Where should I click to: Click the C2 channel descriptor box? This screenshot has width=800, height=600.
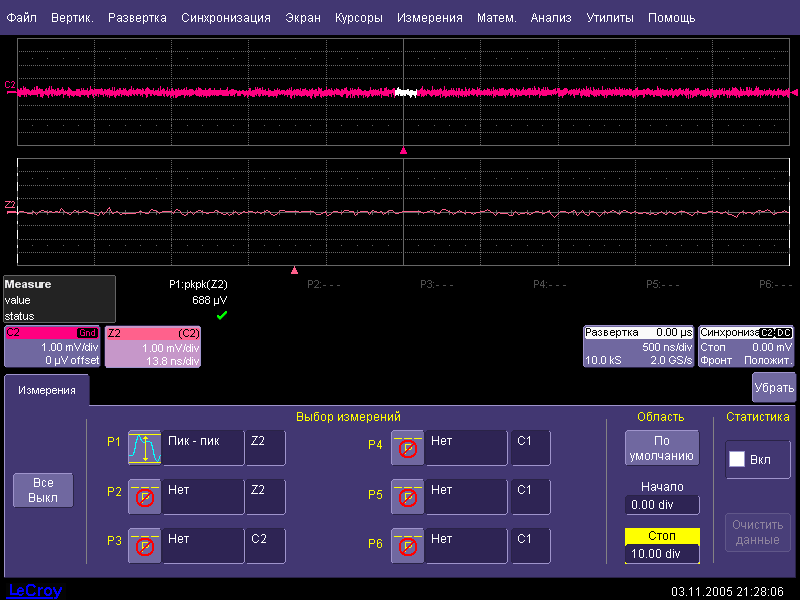tap(52, 346)
